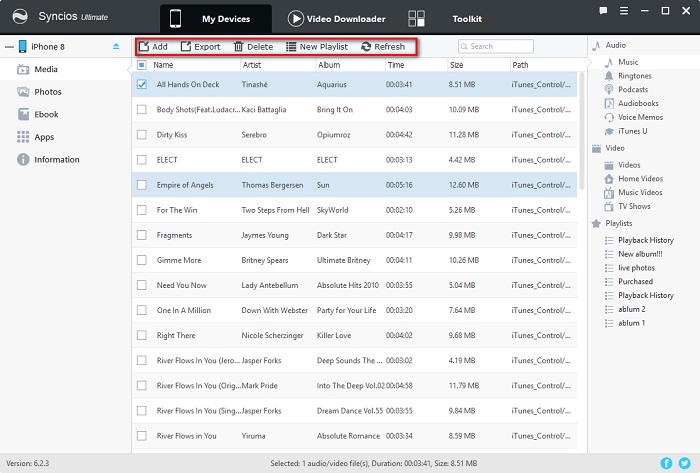Image resolution: width=700 pixels, height=473 pixels.
Task: Click the Audio section header
Action: pyautogui.click(x=615, y=45)
